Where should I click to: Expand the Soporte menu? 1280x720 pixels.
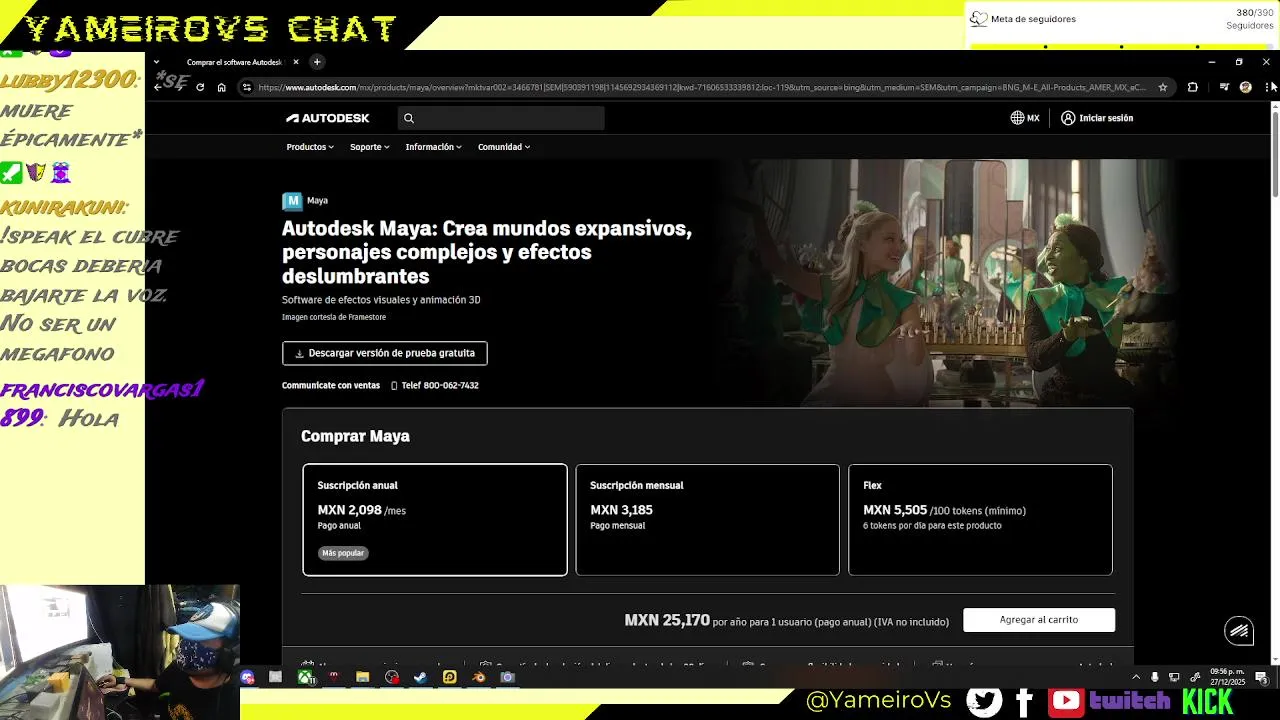tap(369, 147)
